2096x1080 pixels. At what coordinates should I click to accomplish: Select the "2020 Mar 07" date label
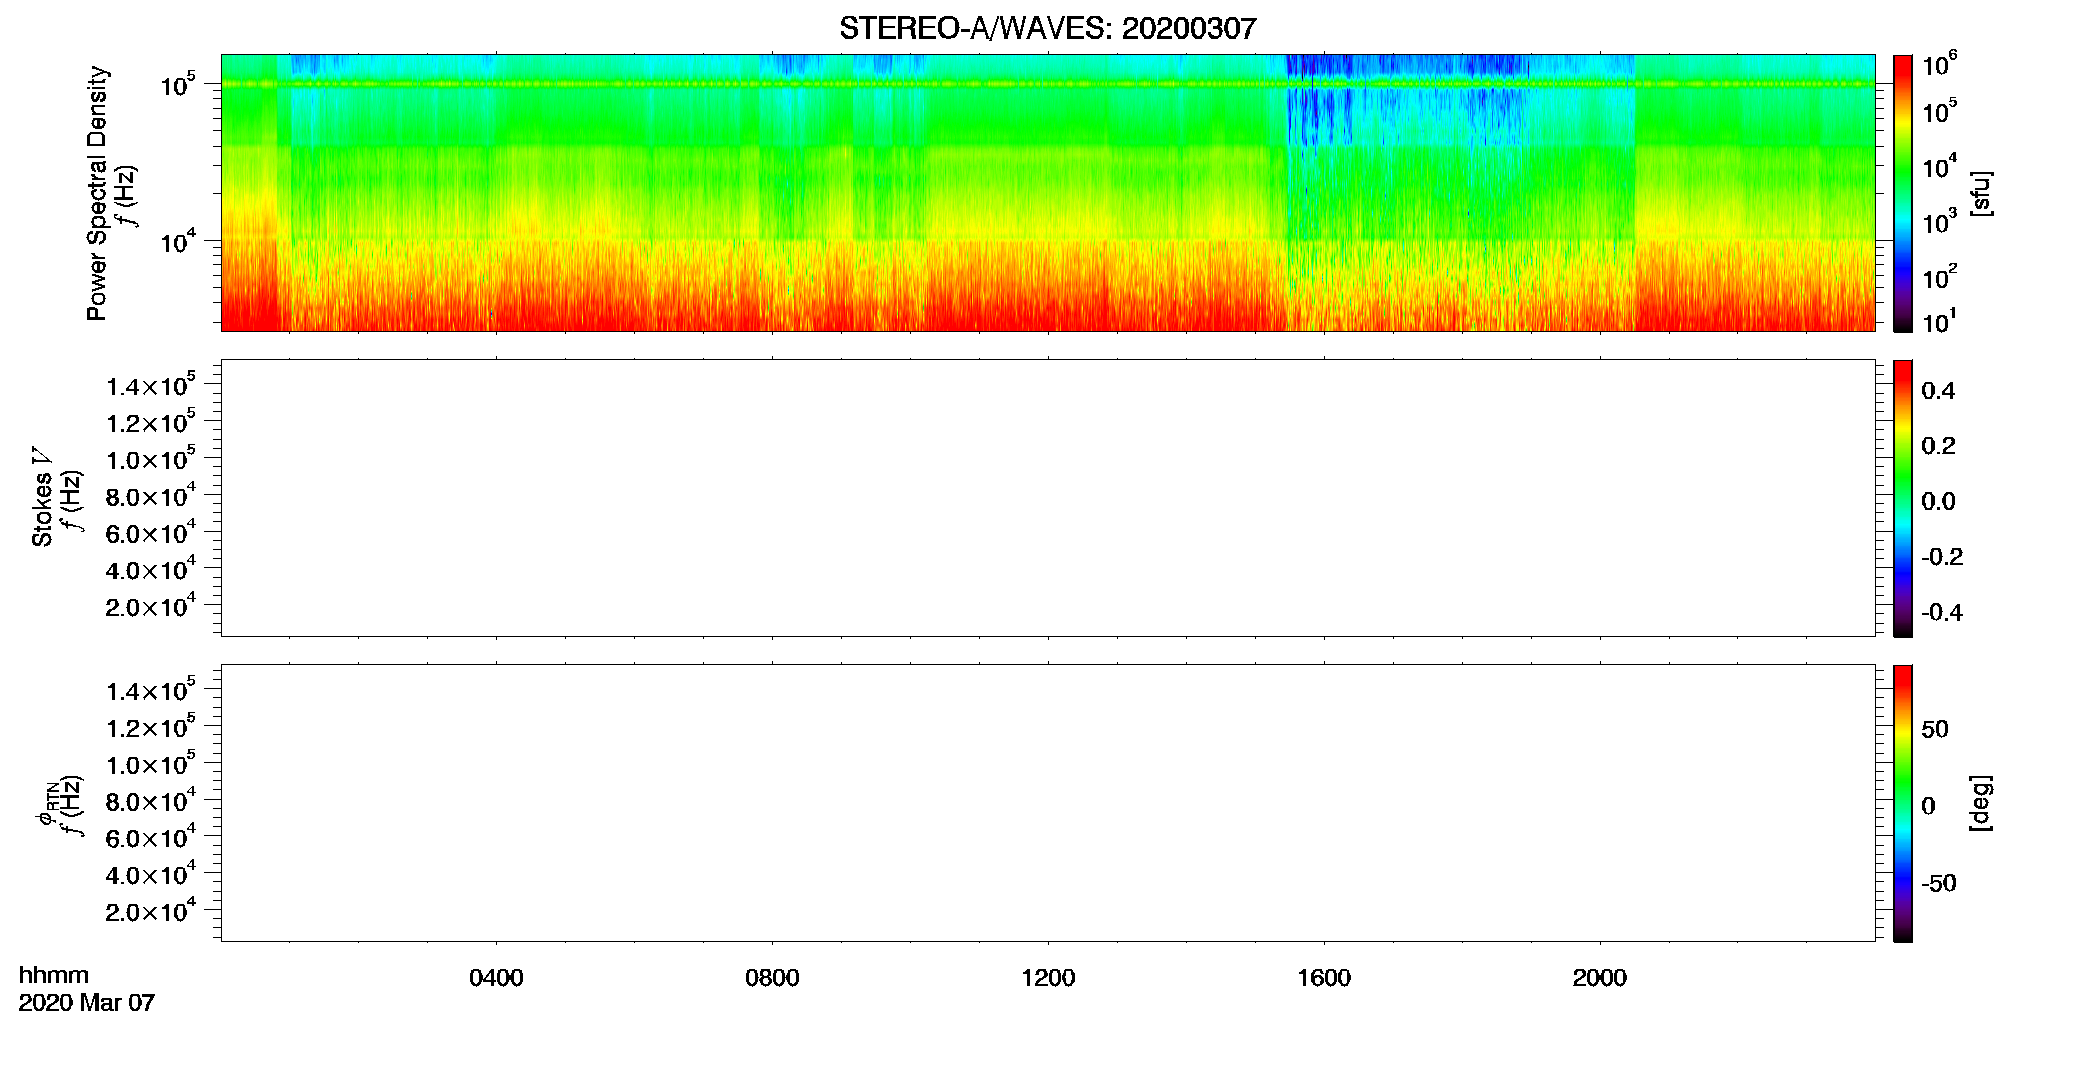click(87, 1002)
